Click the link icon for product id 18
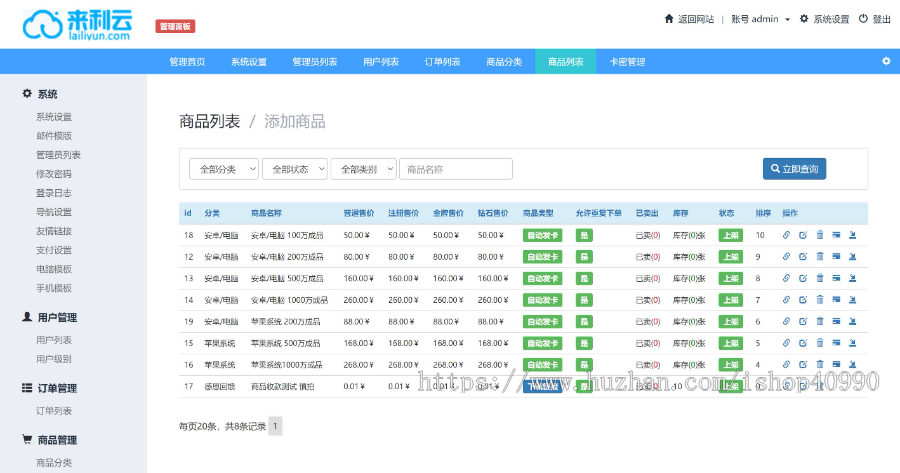 786,236
